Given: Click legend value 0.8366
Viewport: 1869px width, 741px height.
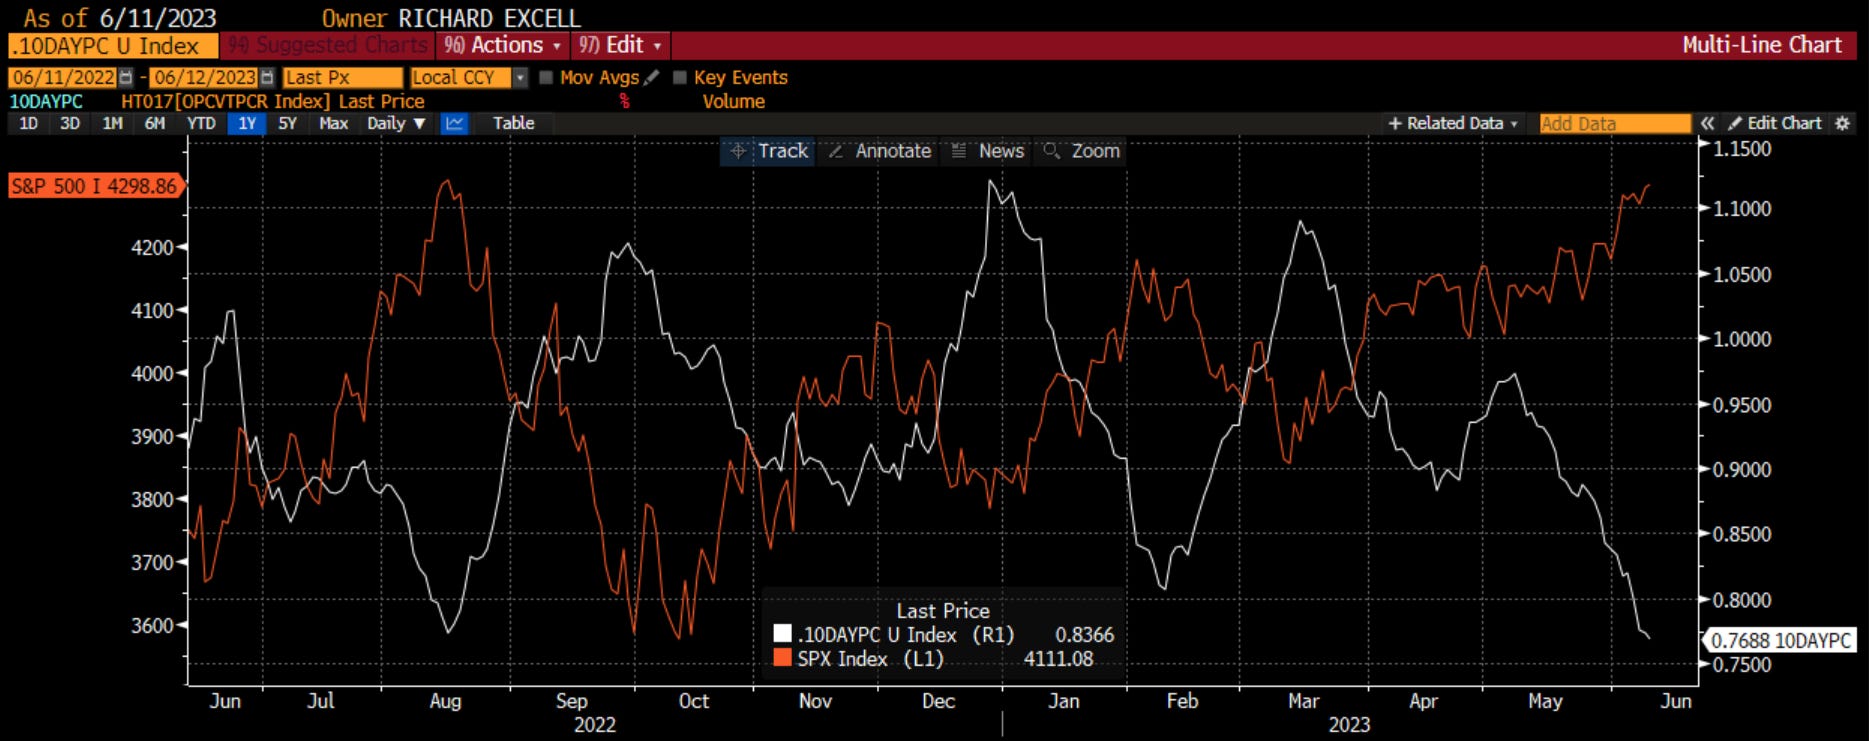Looking at the screenshot, I should point(1085,634).
